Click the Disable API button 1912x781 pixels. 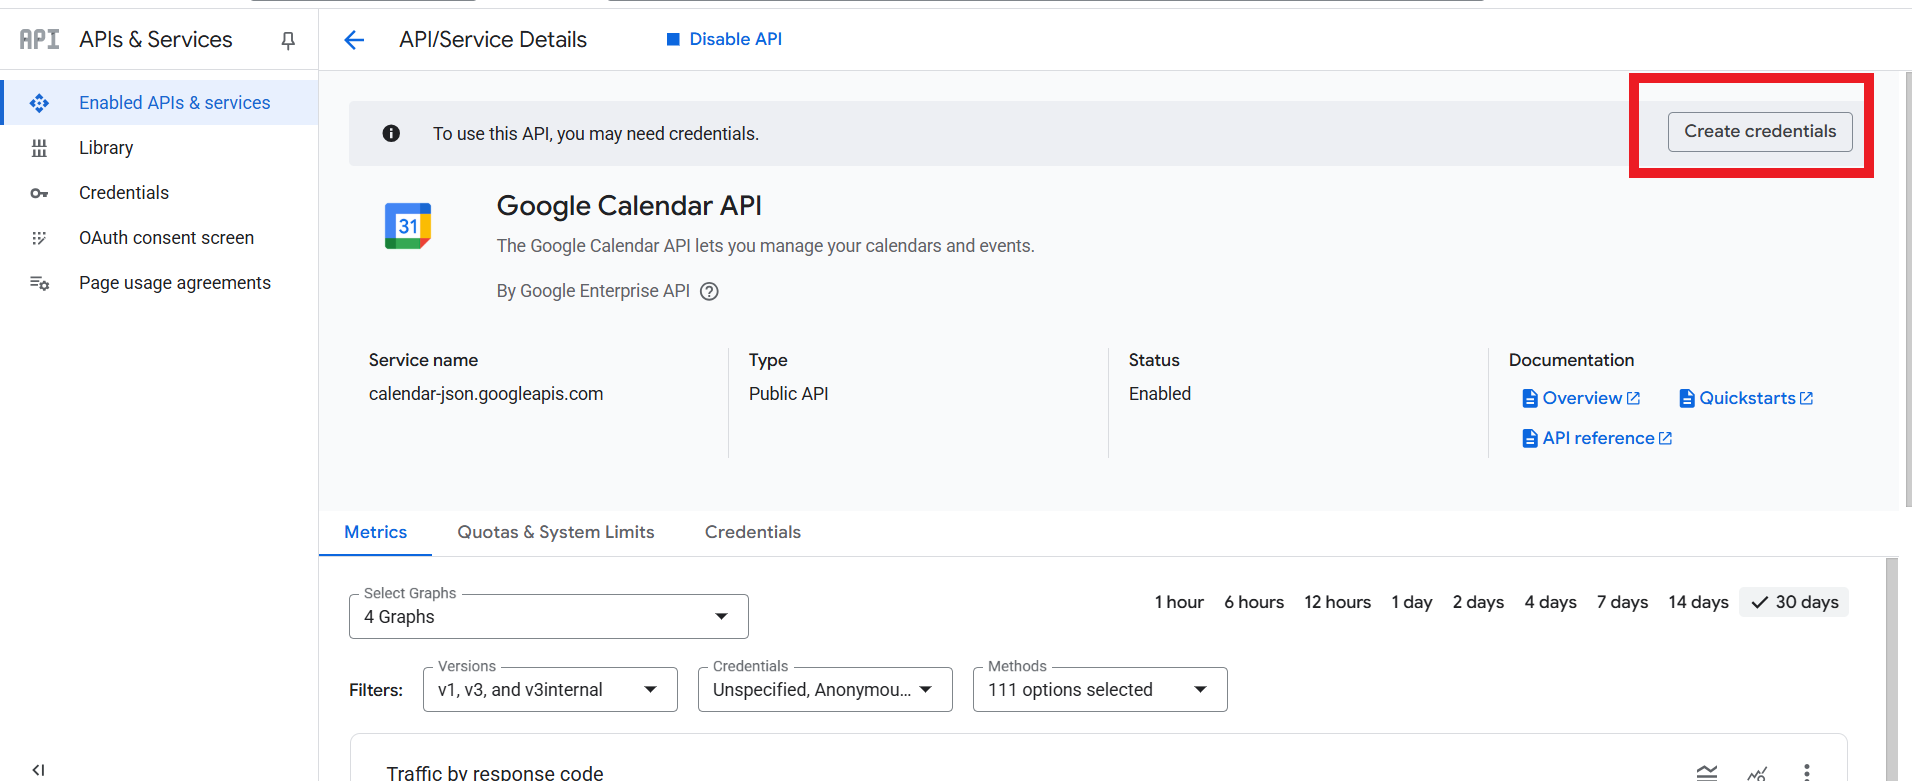[x=725, y=39]
